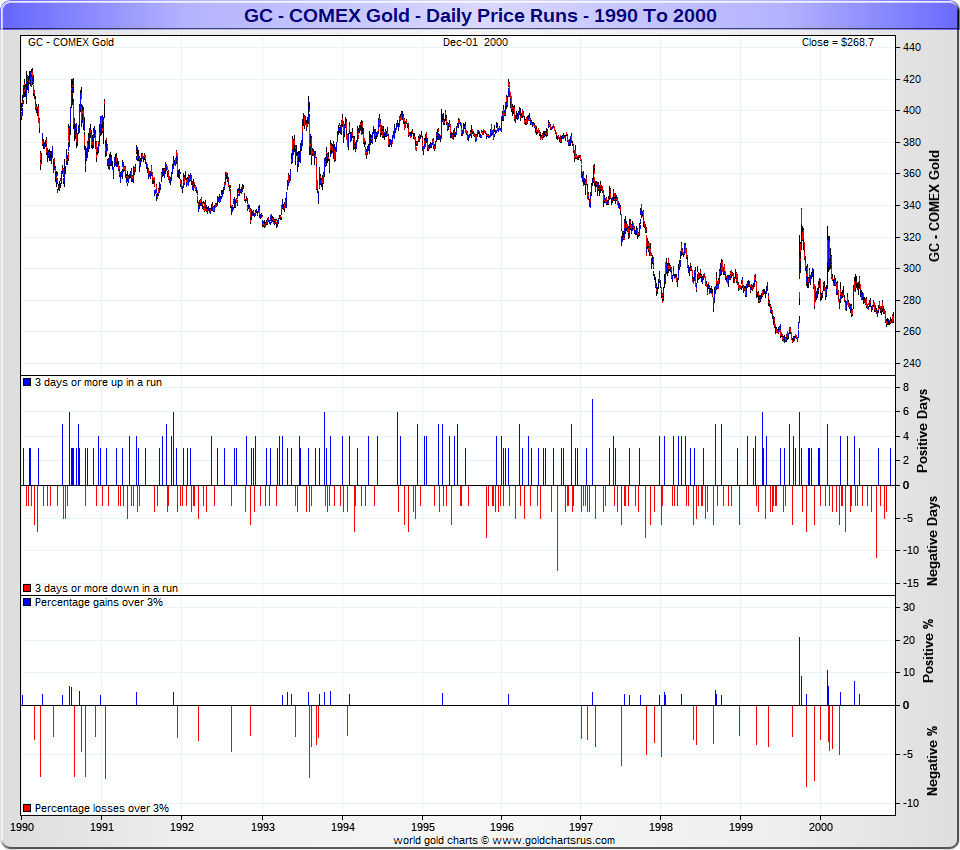Click the blue 'Percentage gains' legend square
This screenshot has width=960, height=850.
(x=27, y=602)
